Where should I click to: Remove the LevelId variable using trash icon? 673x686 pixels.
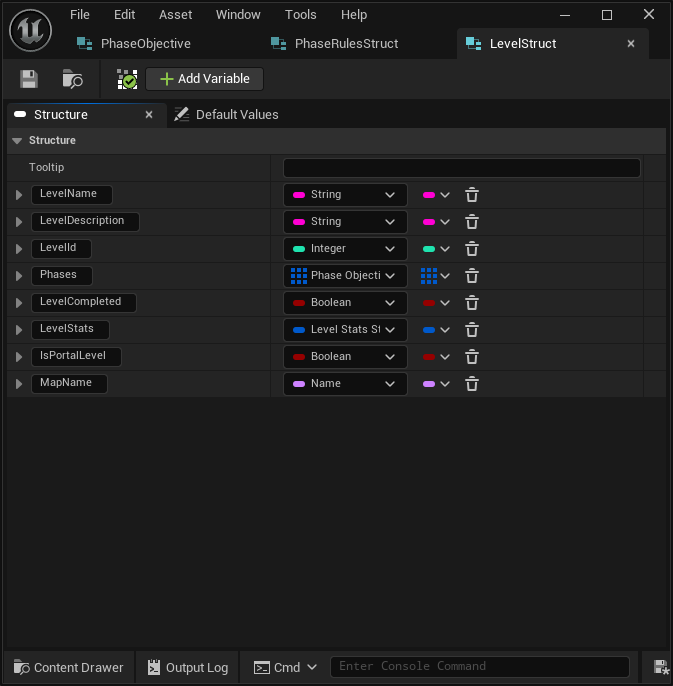(472, 249)
